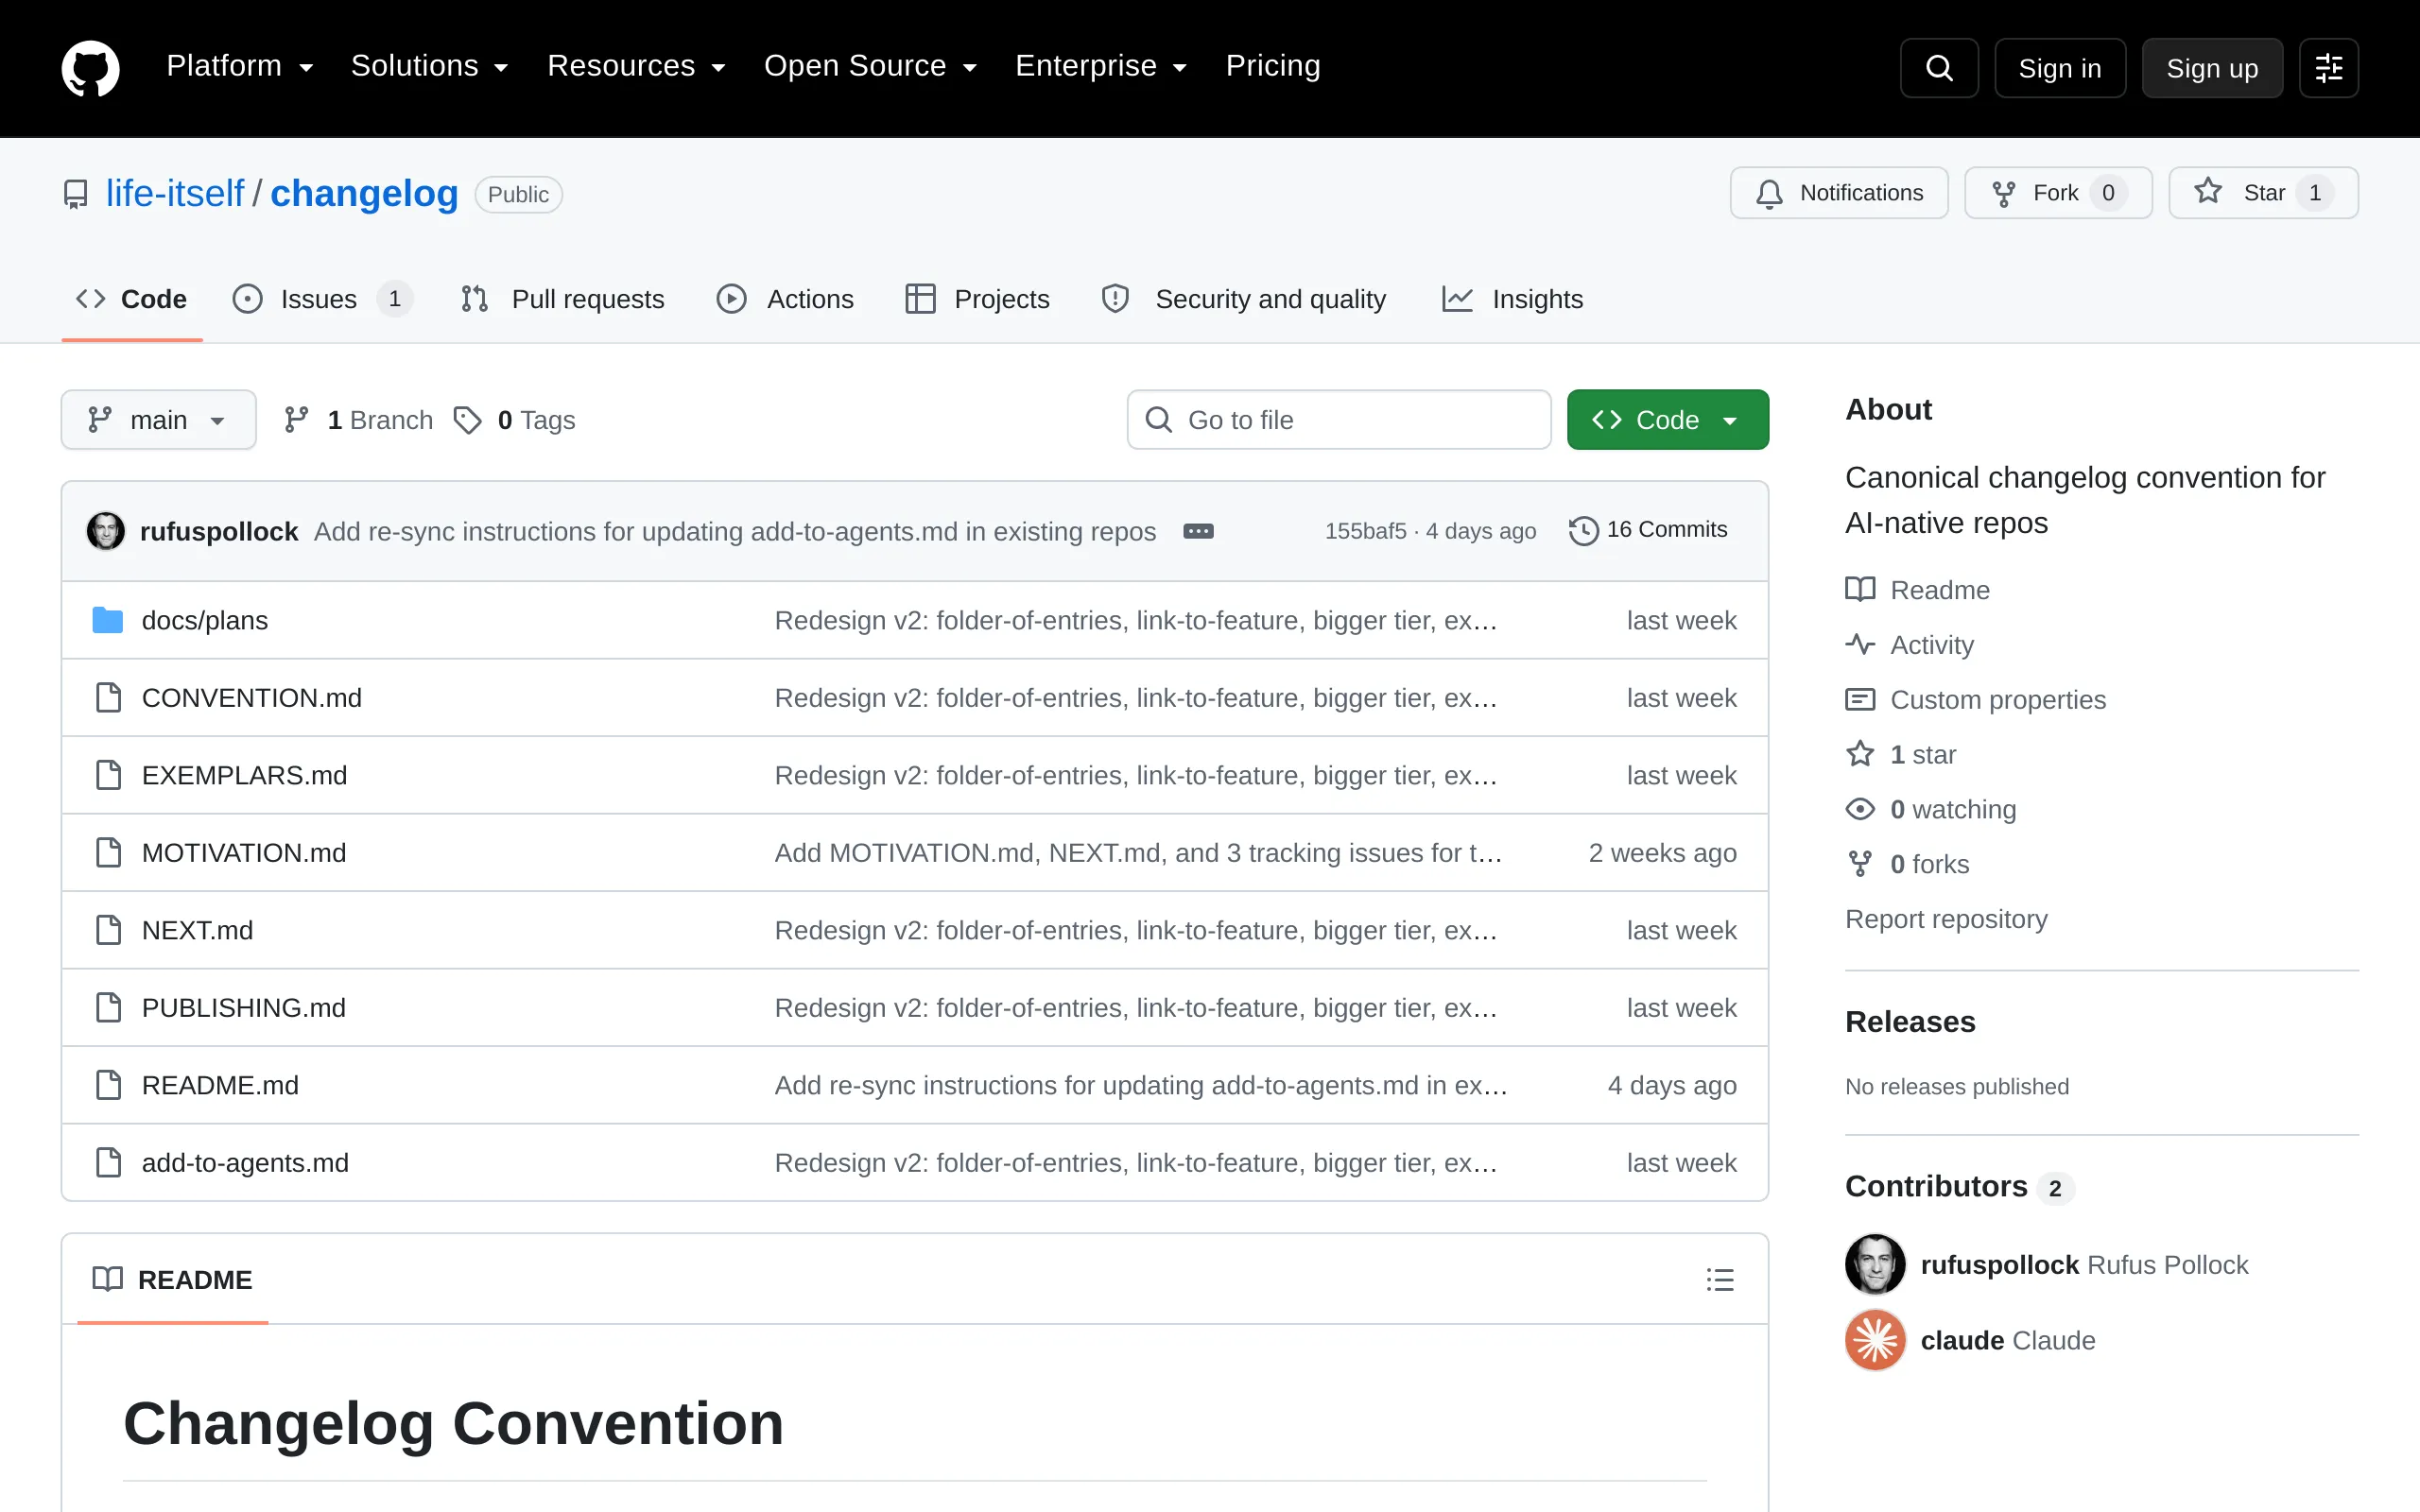Switch to the Code tab
The height and width of the screenshot is (1512, 2420).
point(132,299)
